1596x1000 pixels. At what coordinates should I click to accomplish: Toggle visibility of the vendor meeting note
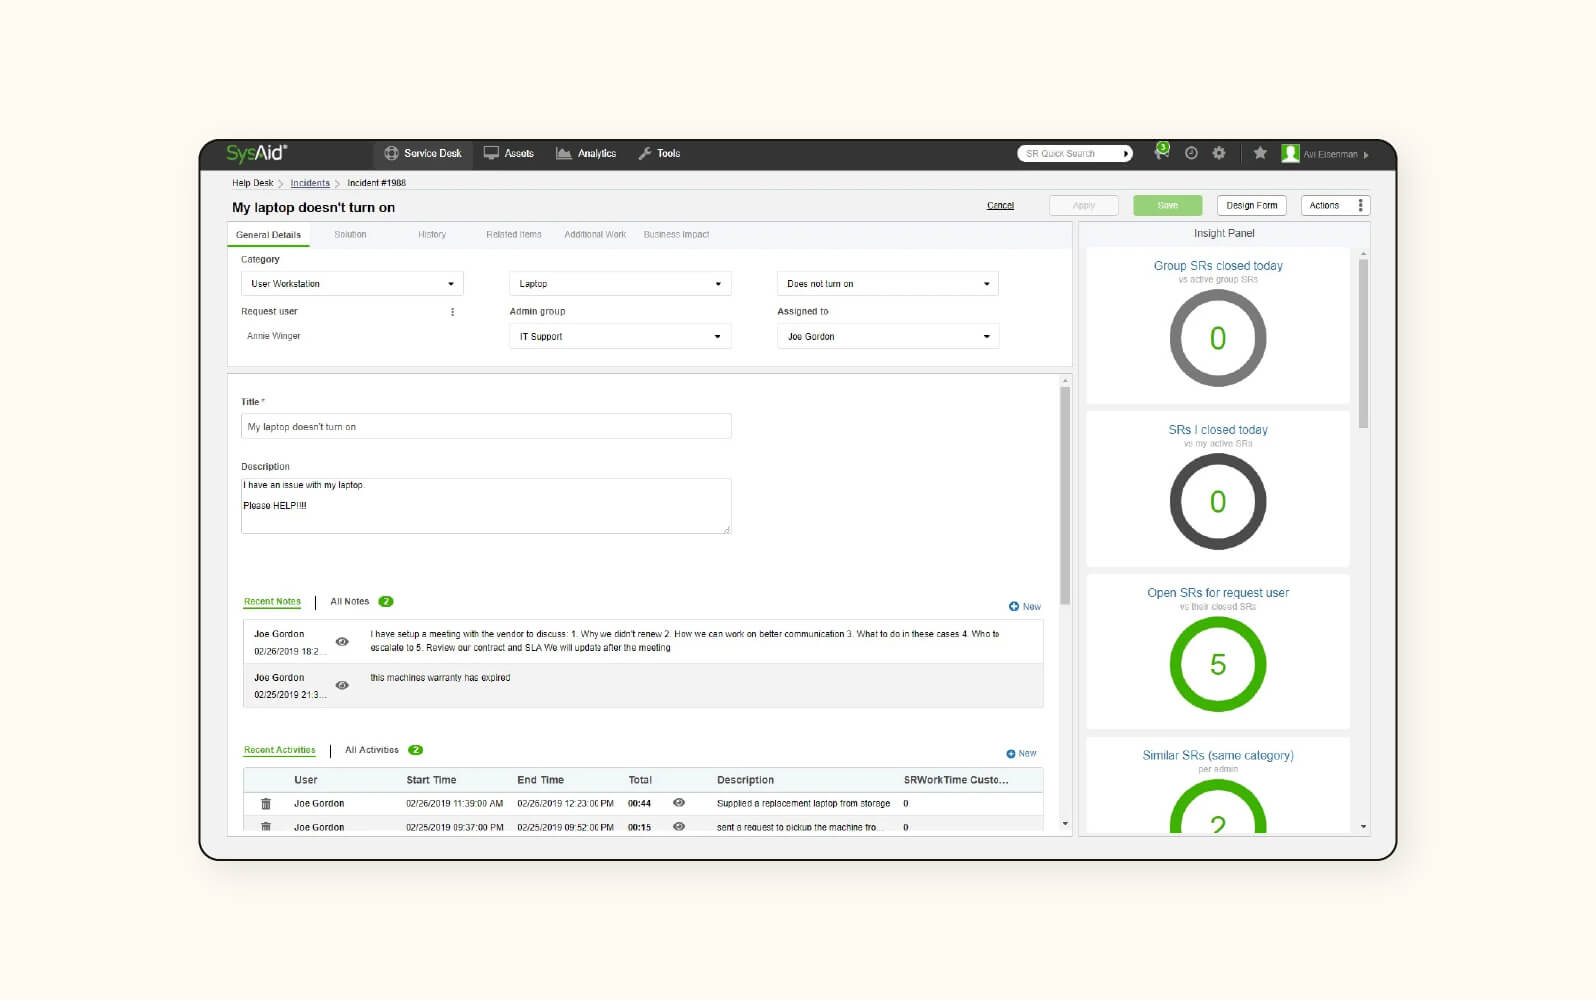pos(342,642)
